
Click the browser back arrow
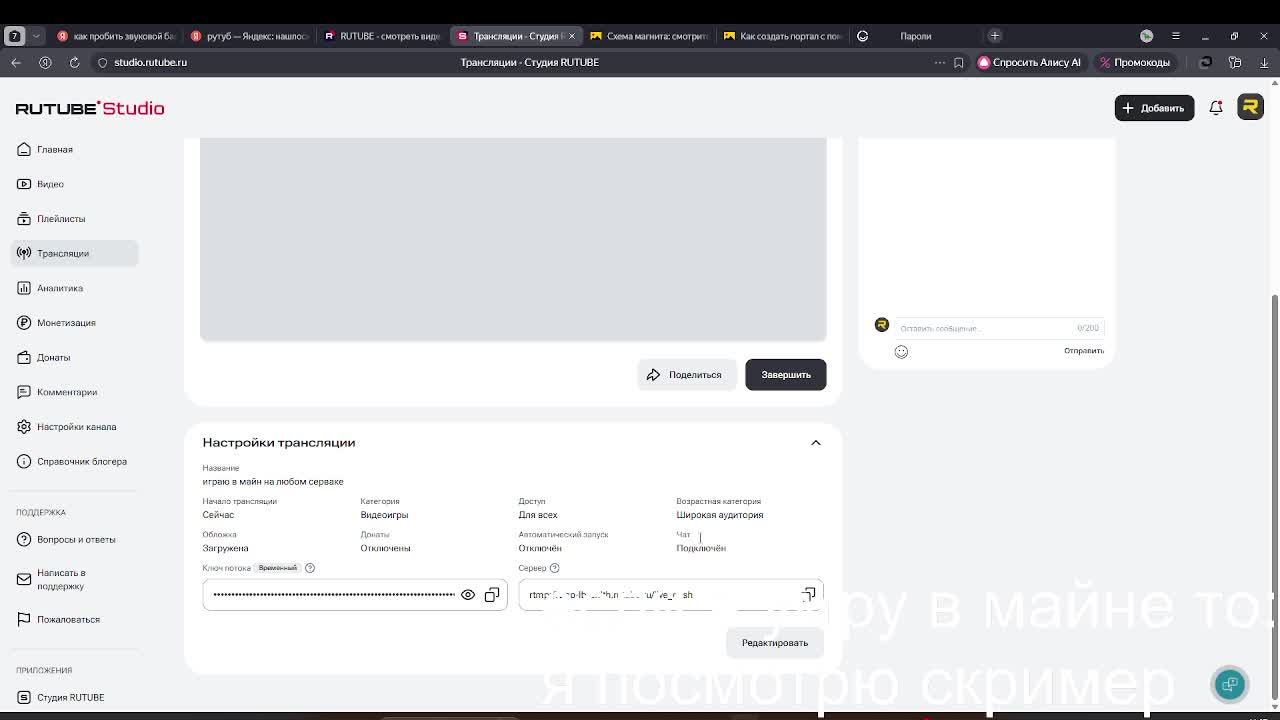[16, 62]
